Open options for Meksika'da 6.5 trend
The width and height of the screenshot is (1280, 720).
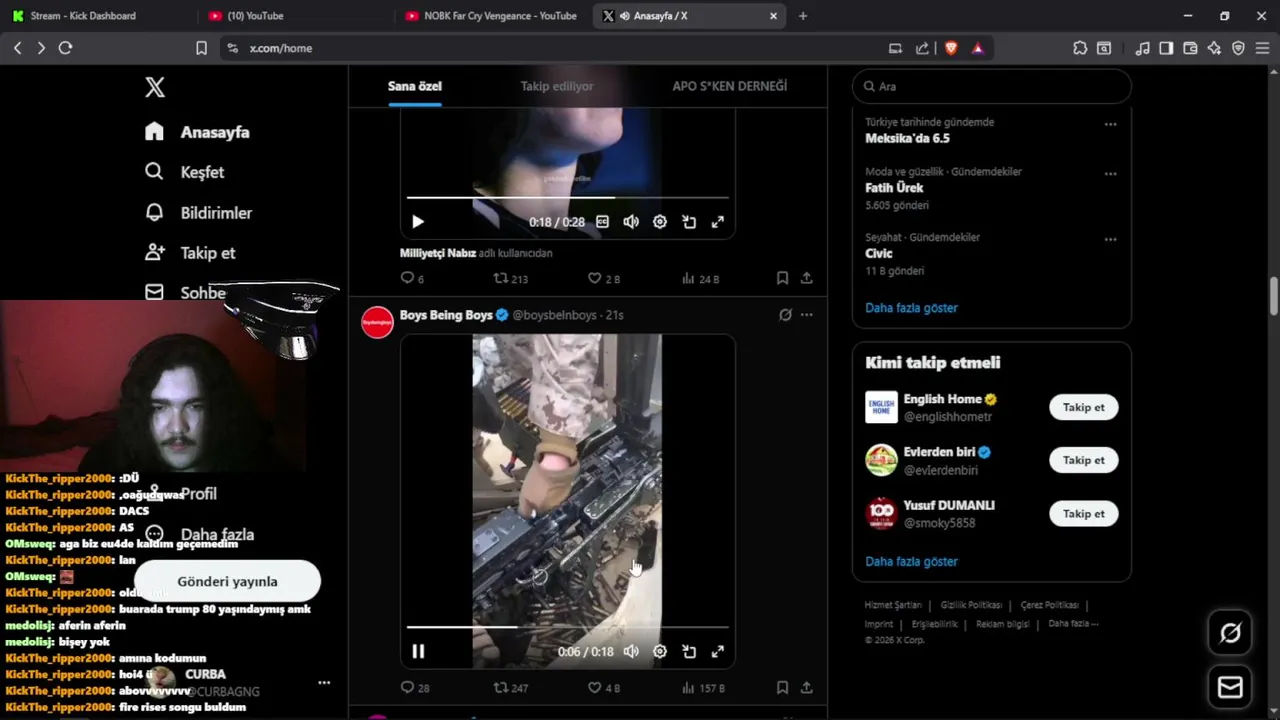[1110, 124]
